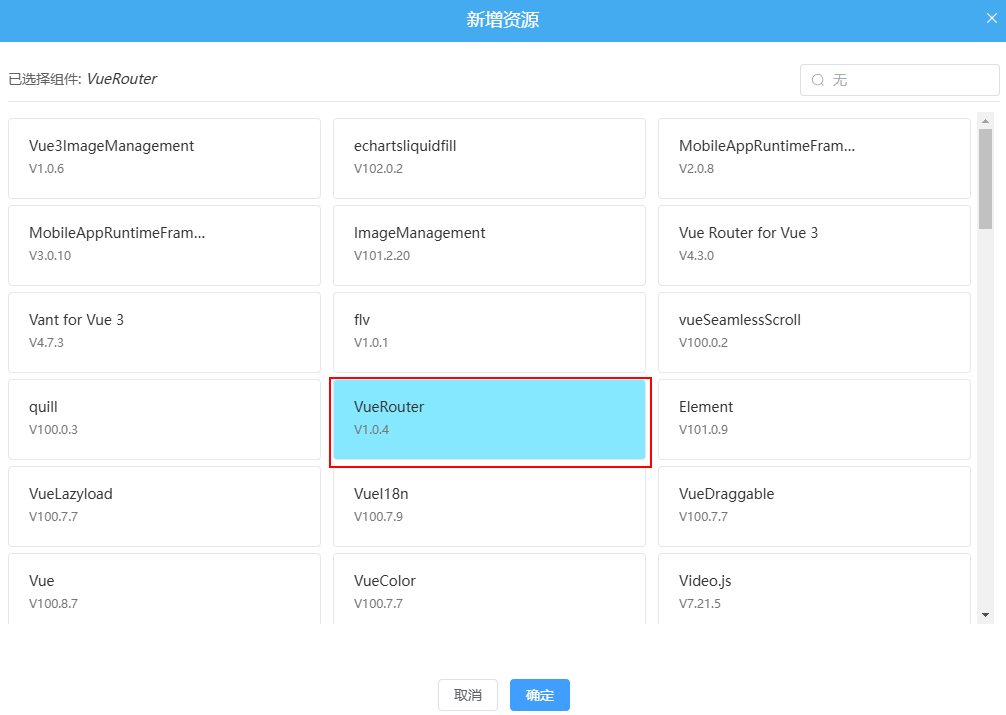1006x715 pixels.
Task: Close the 新增资源 dialog with the X
Action: 992,19
